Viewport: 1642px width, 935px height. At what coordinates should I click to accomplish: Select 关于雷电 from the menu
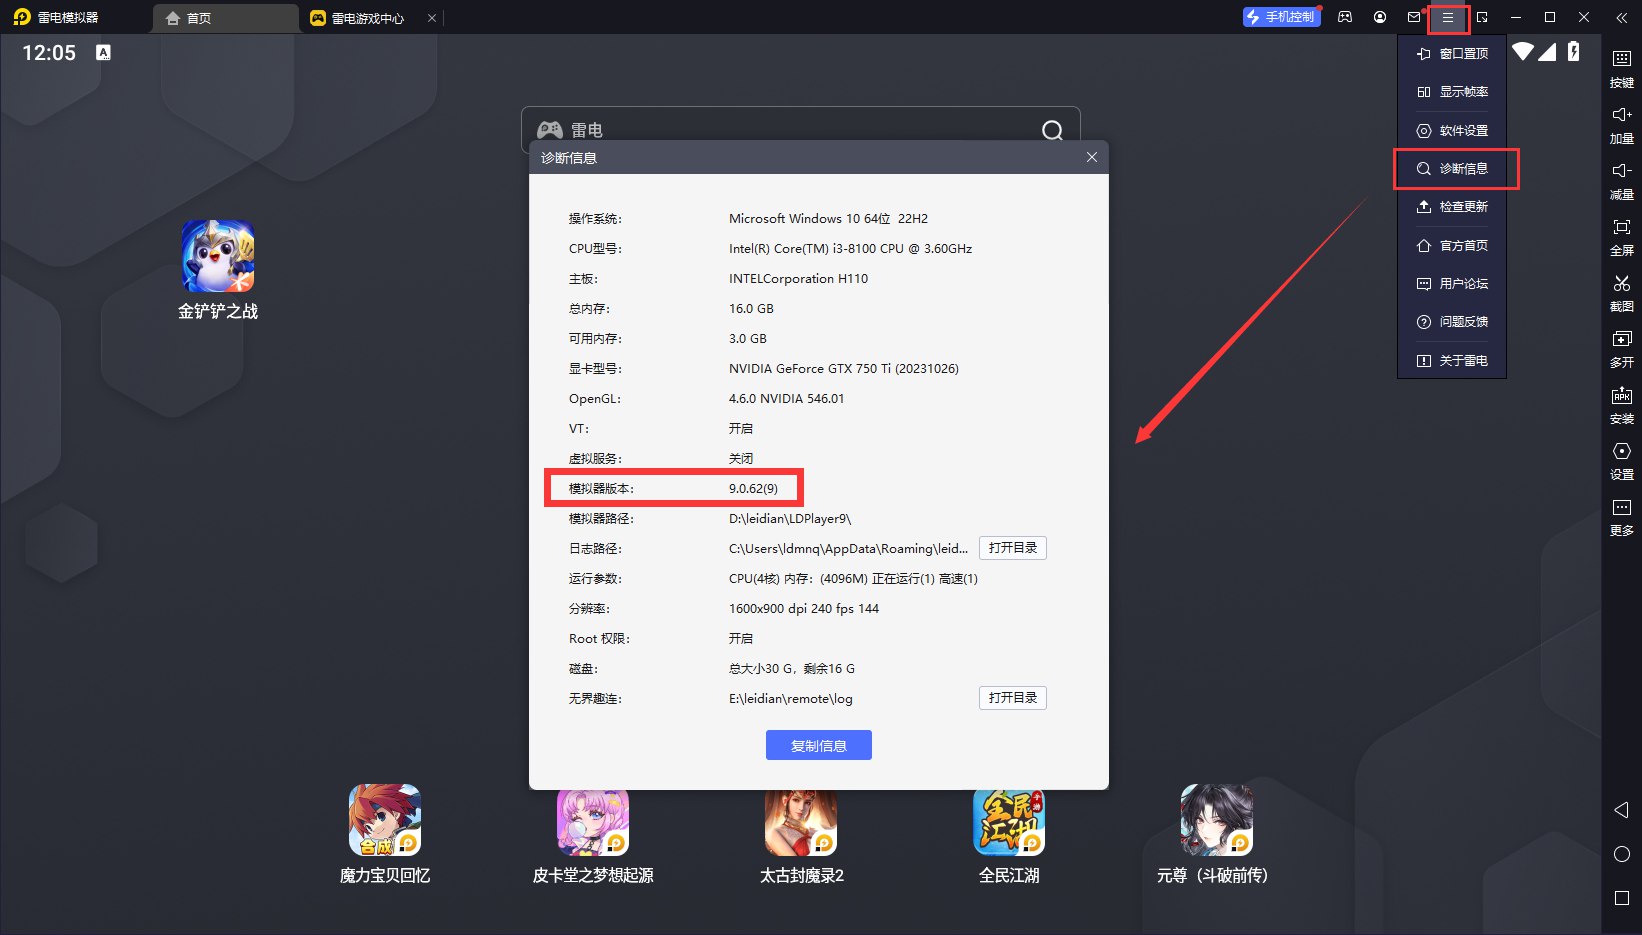(x=1452, y=361)
